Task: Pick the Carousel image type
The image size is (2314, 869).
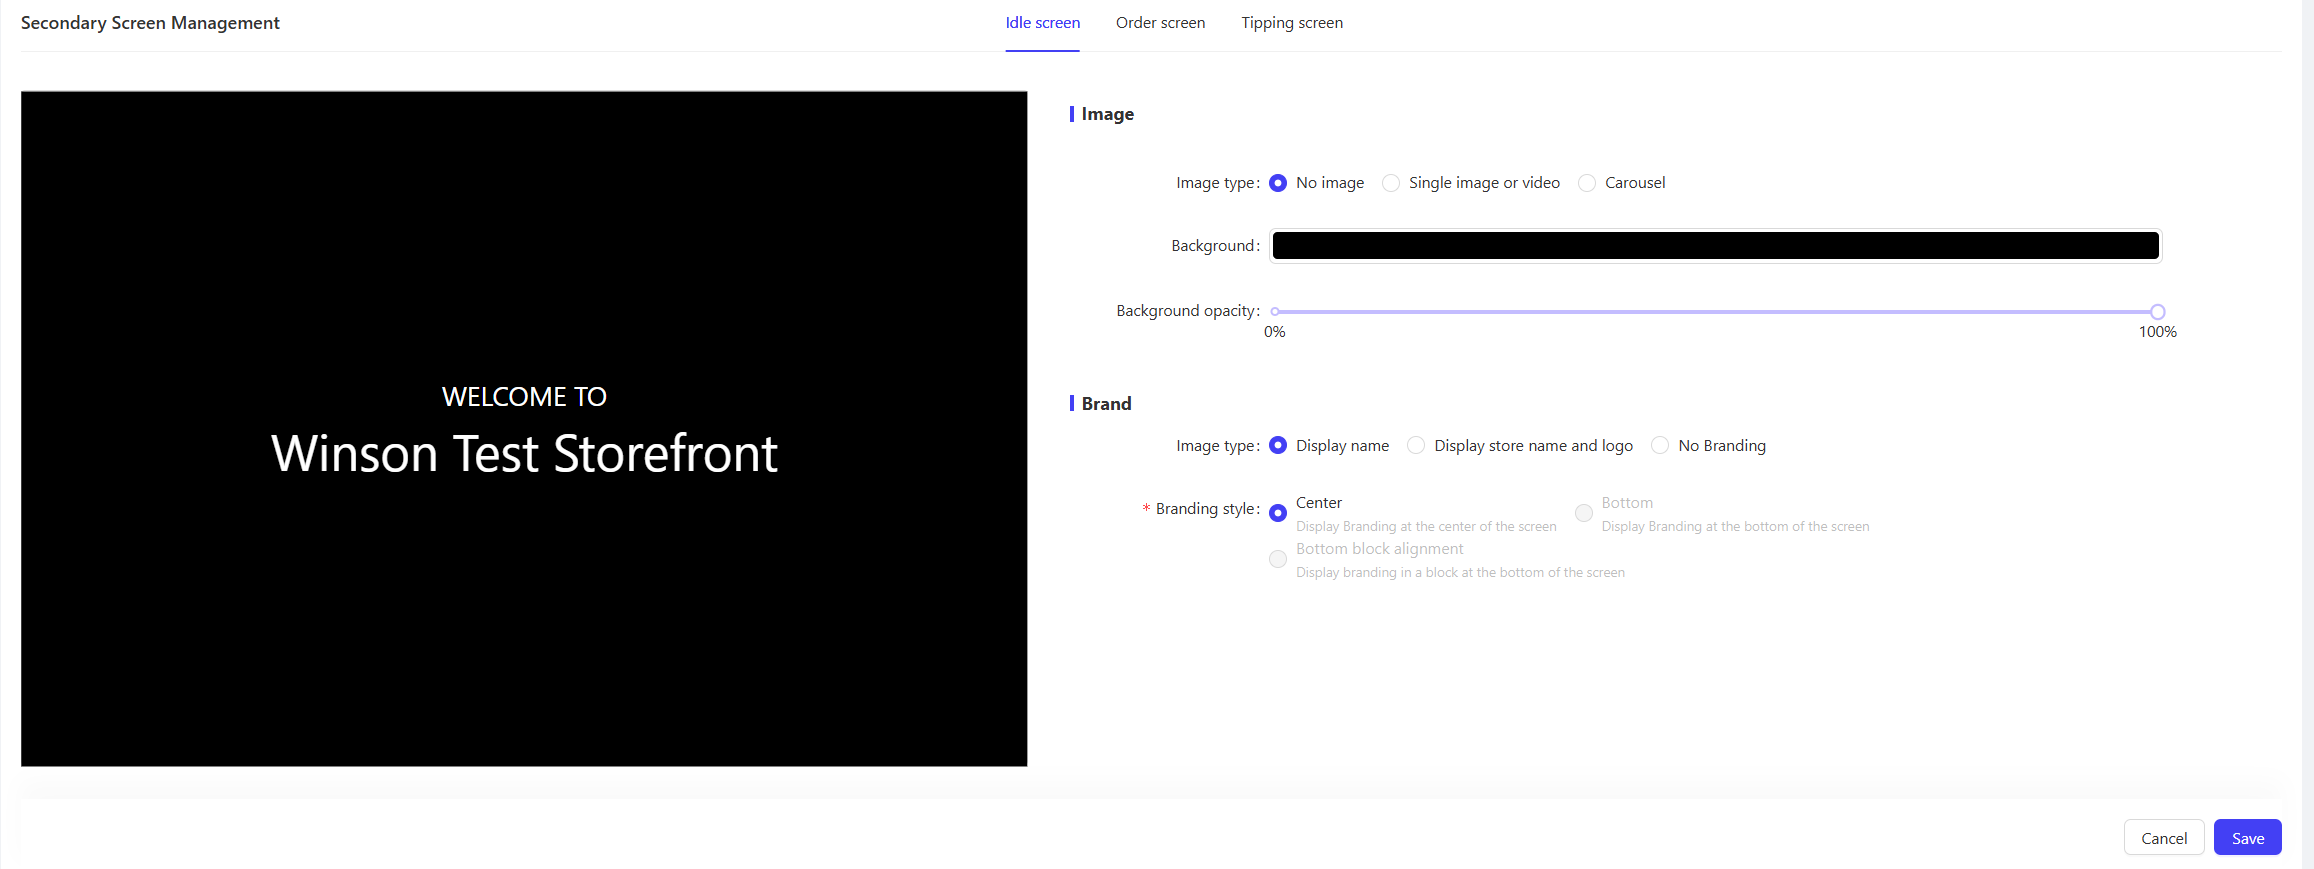Action: pyautogui.click(x=1587, y=183)
